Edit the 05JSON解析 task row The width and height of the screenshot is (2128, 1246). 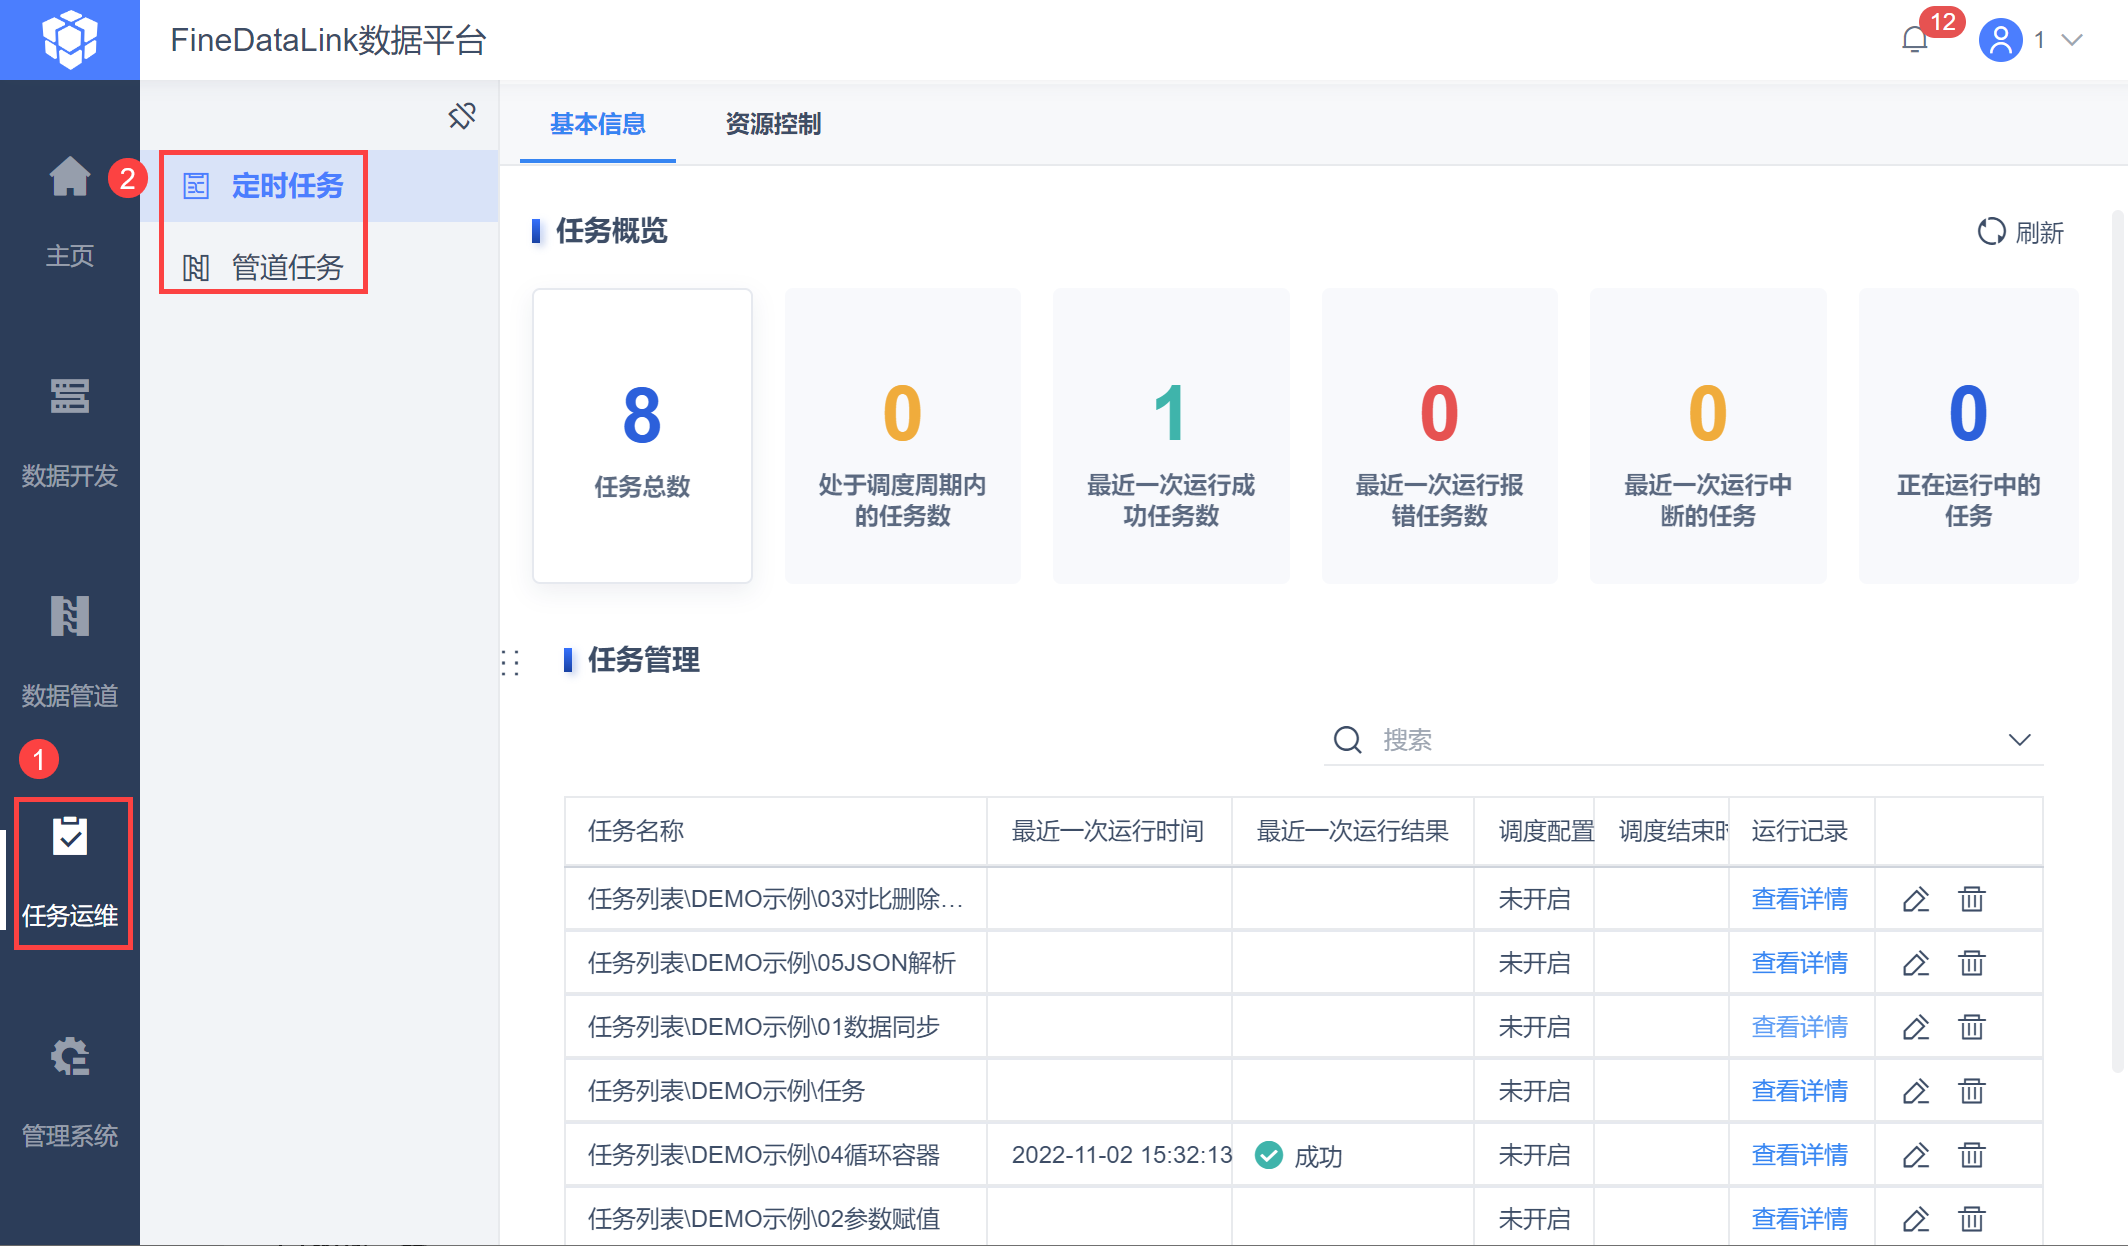tap(1915, 963)
